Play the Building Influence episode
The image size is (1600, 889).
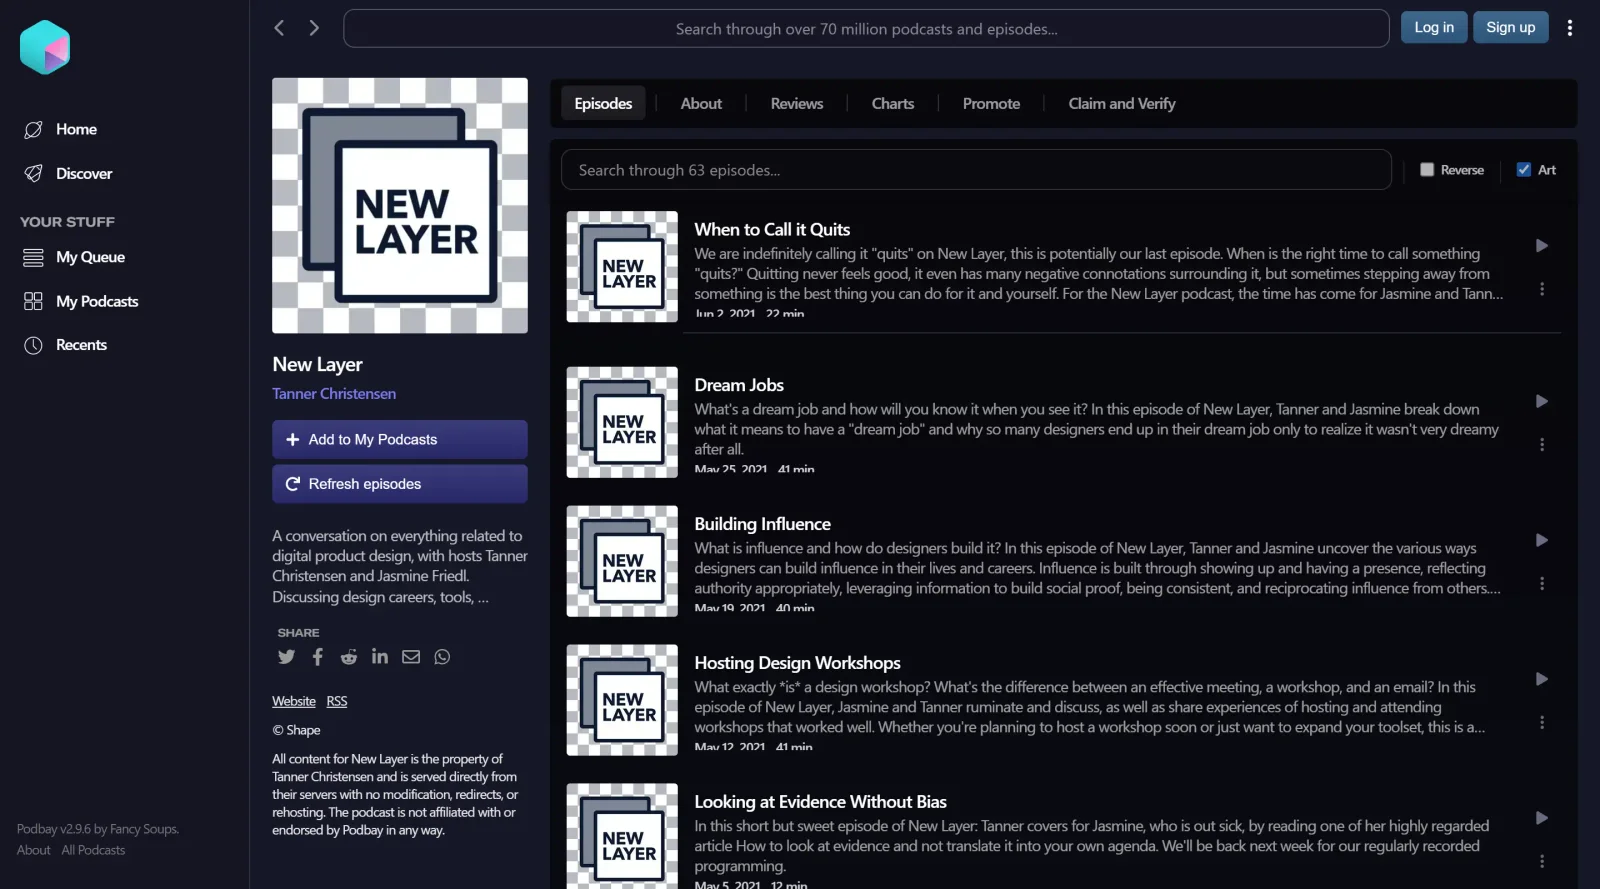[1542, 540]
